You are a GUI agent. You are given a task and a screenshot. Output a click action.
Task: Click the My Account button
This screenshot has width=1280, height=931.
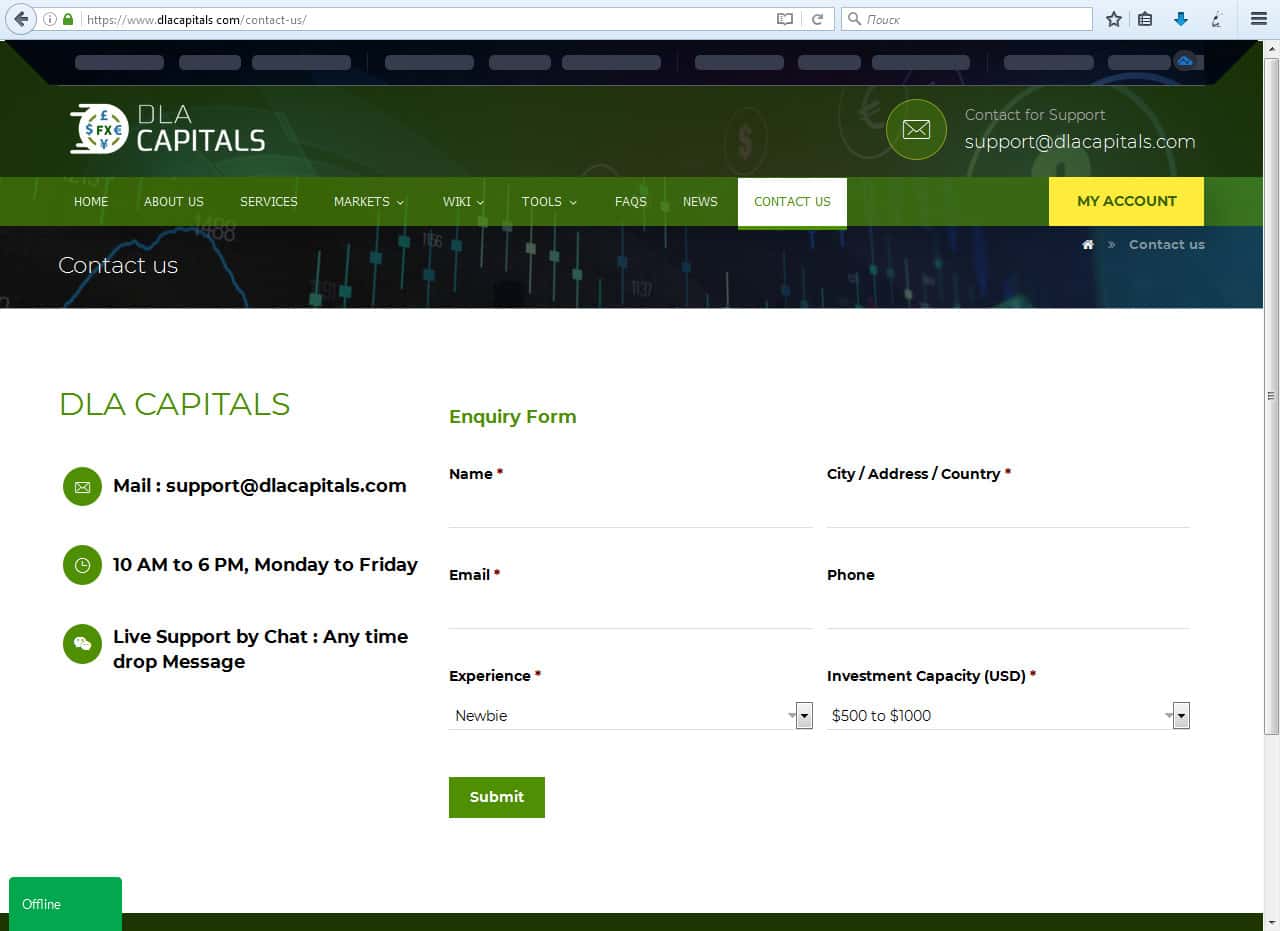pyautogui.click(x=1126, y=201)
